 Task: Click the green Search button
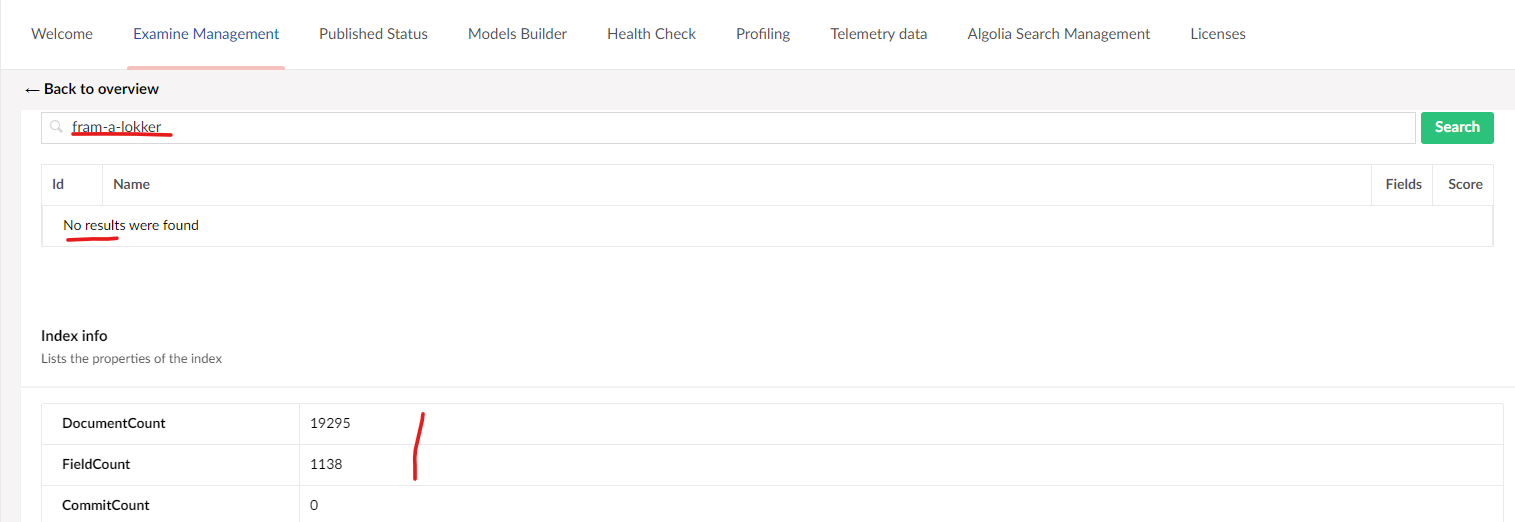1457,127
